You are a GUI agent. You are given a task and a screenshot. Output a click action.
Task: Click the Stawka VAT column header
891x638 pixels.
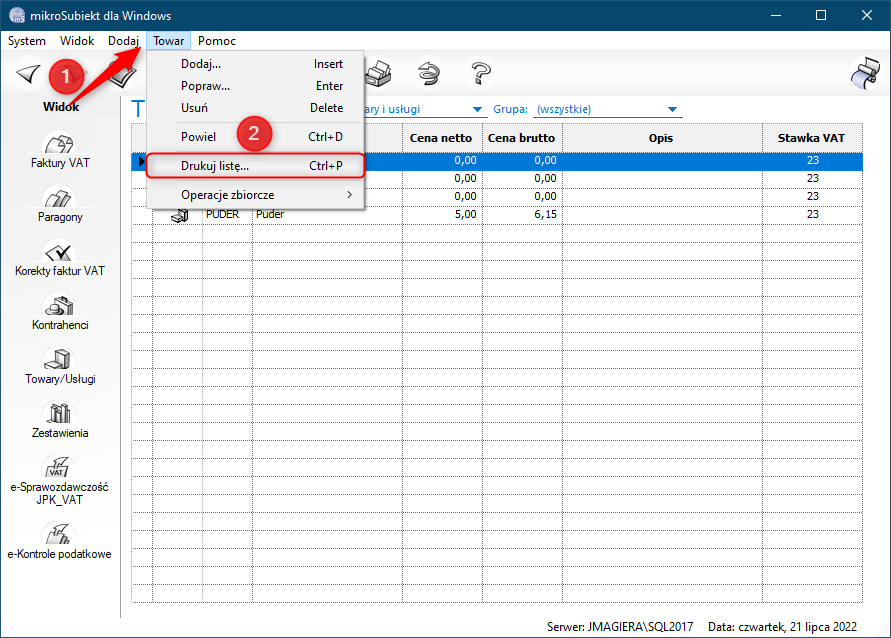(812, 138)
